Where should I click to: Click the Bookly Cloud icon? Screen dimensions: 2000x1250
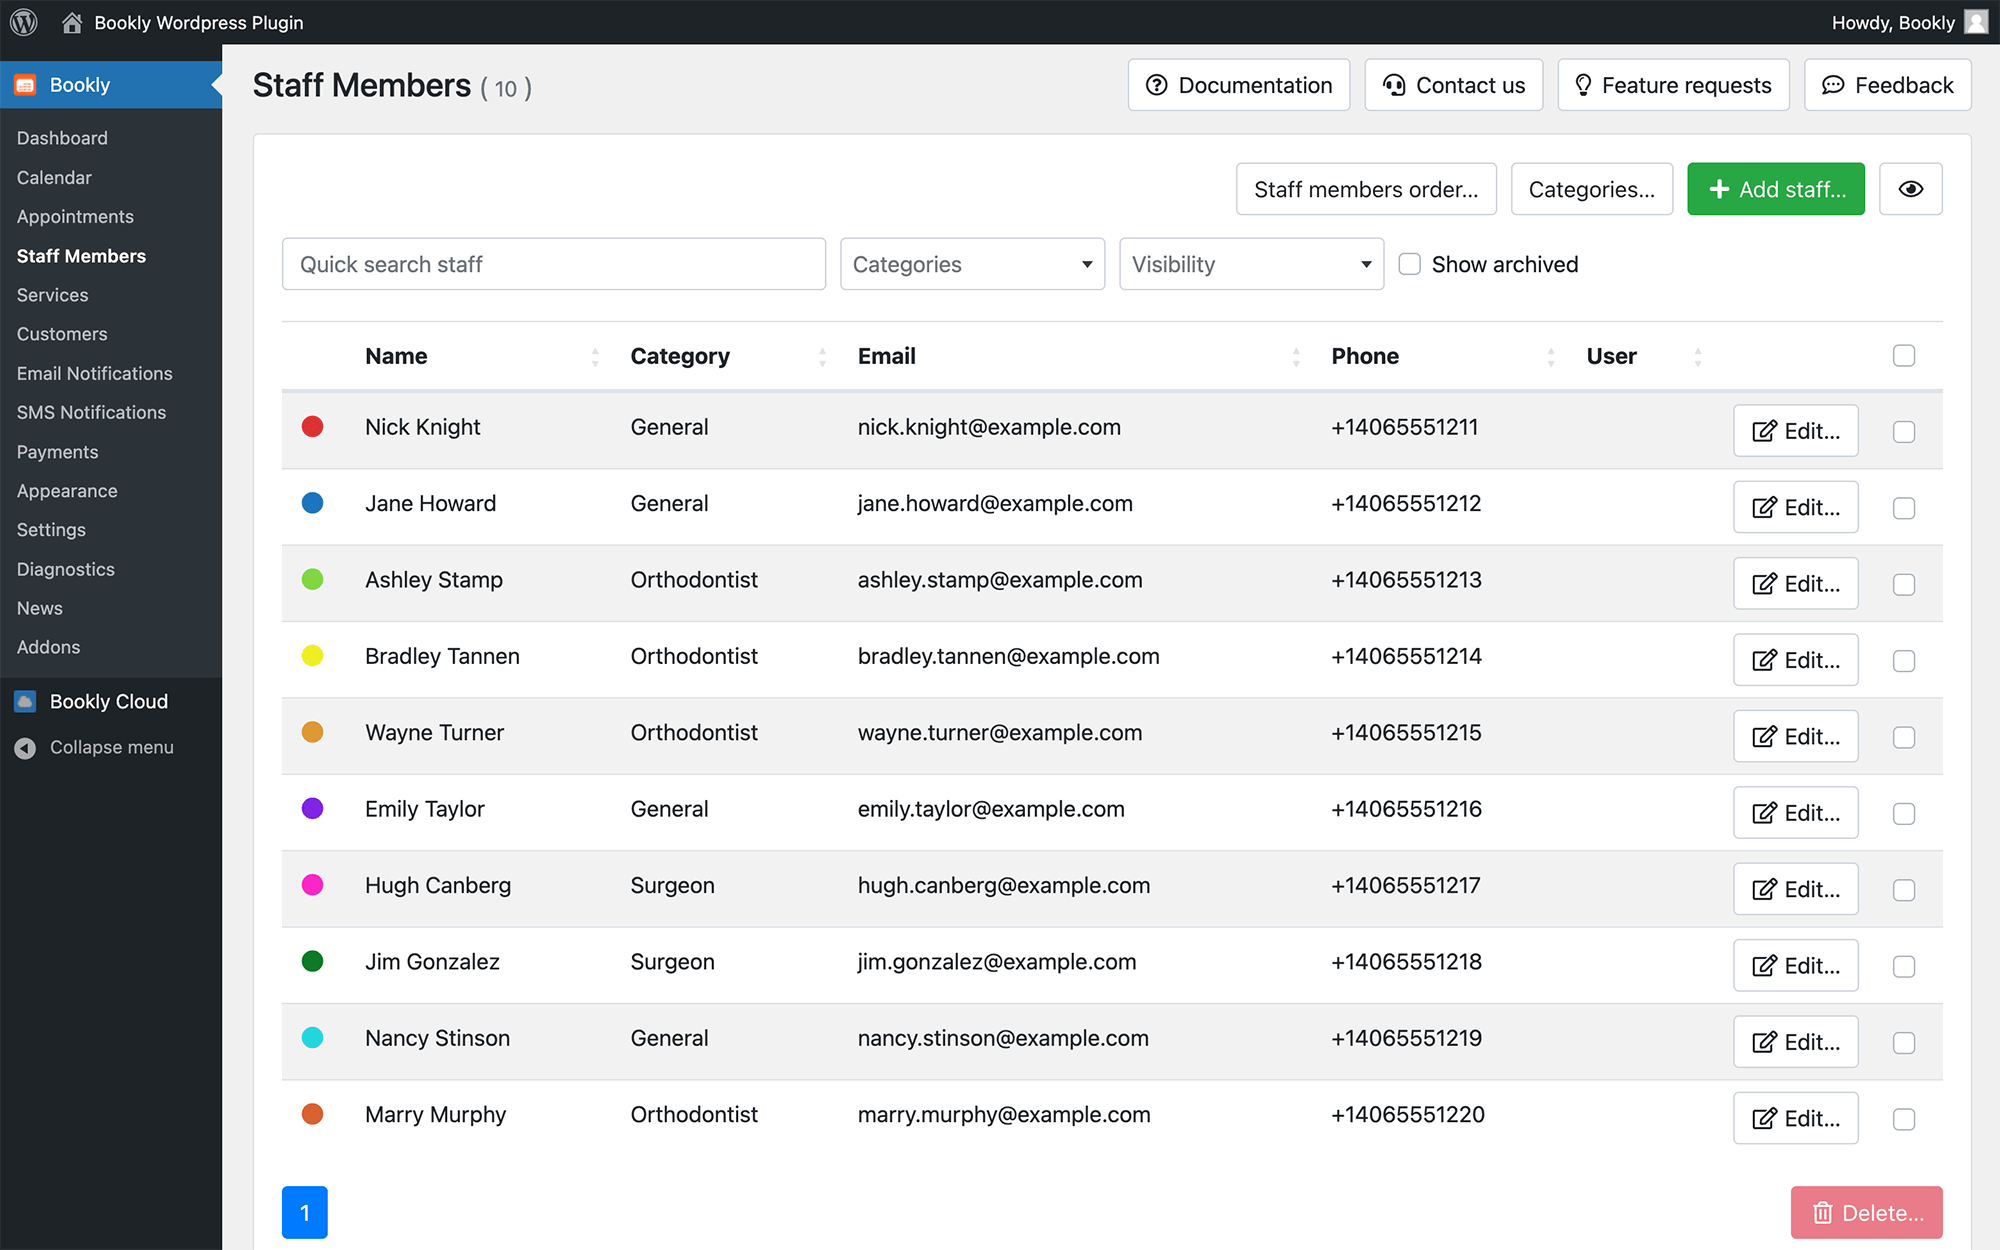[x=25, y=702]
